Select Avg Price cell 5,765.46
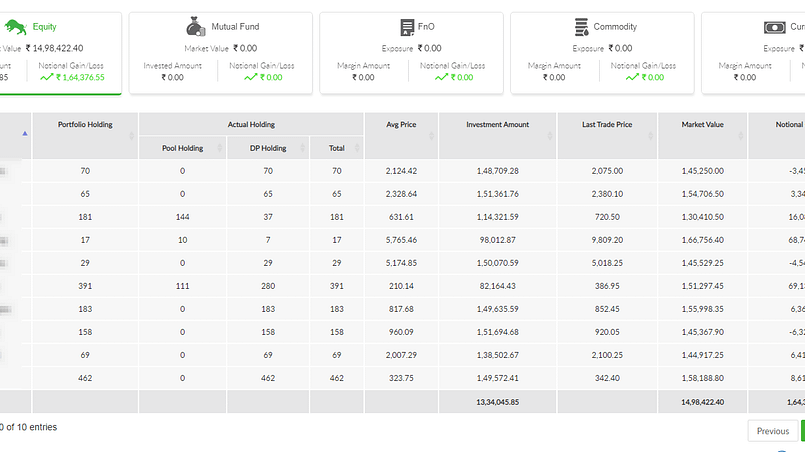This screenshot has width=805, height=452. [401, 240]
